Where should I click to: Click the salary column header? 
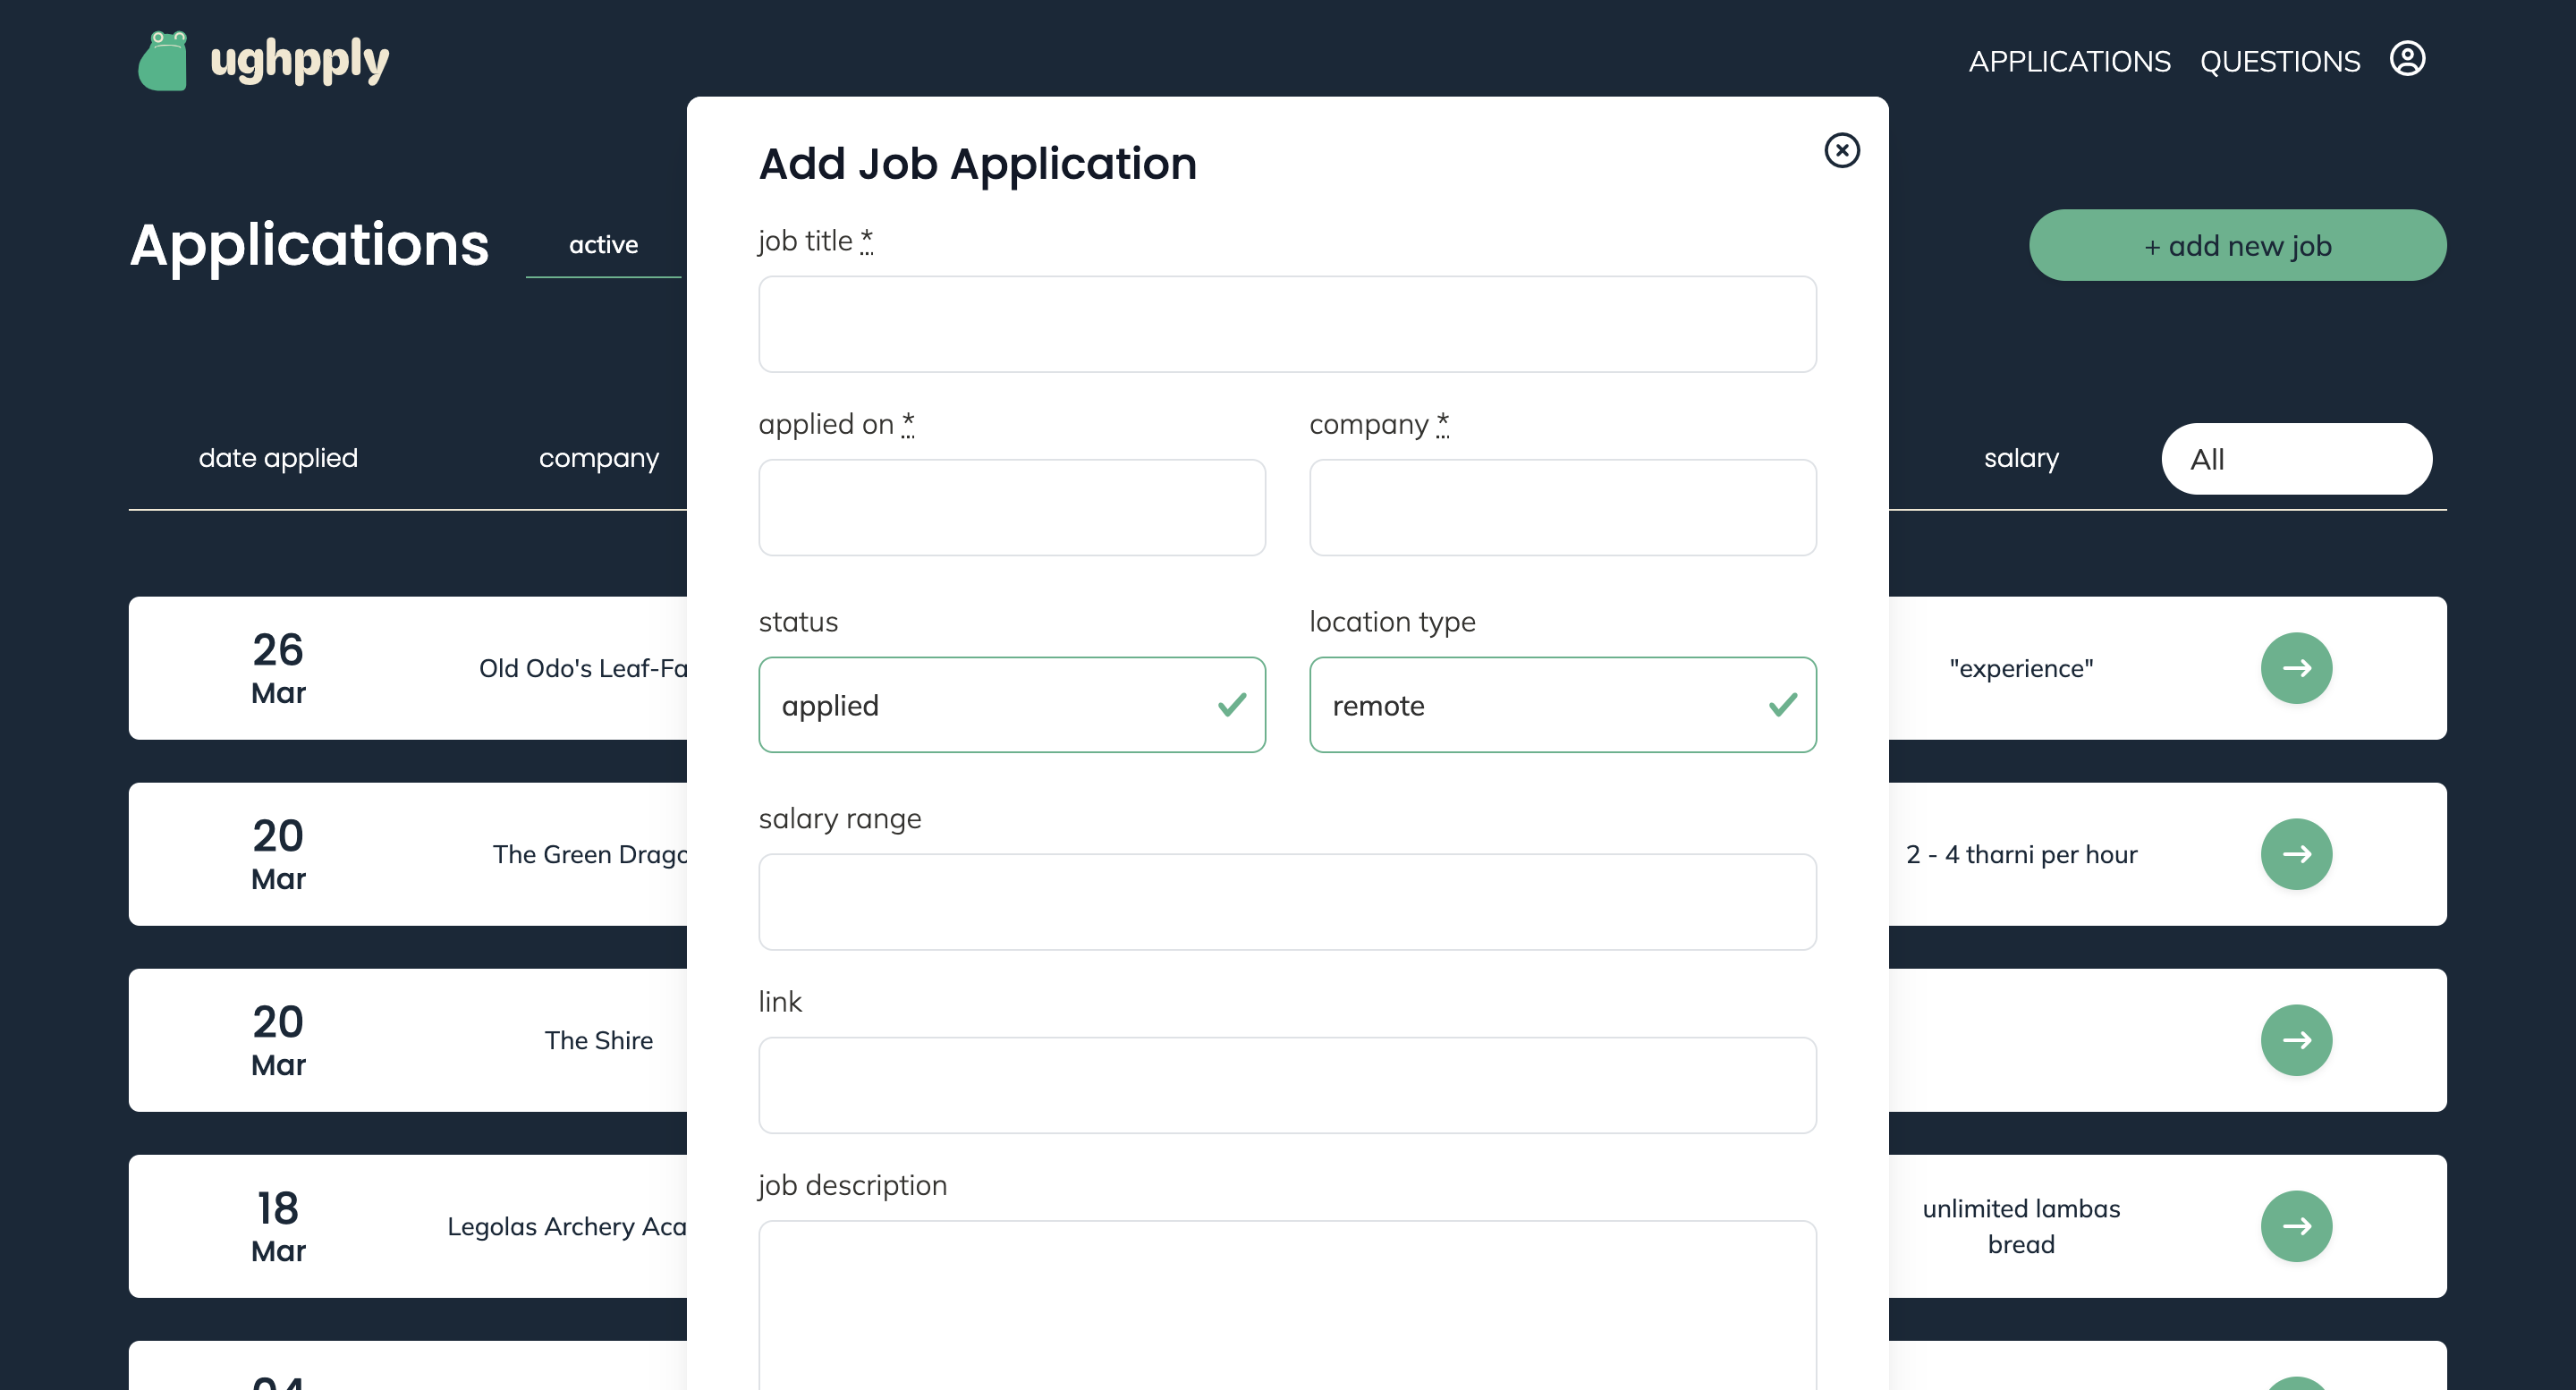(x=2021, y=458)
